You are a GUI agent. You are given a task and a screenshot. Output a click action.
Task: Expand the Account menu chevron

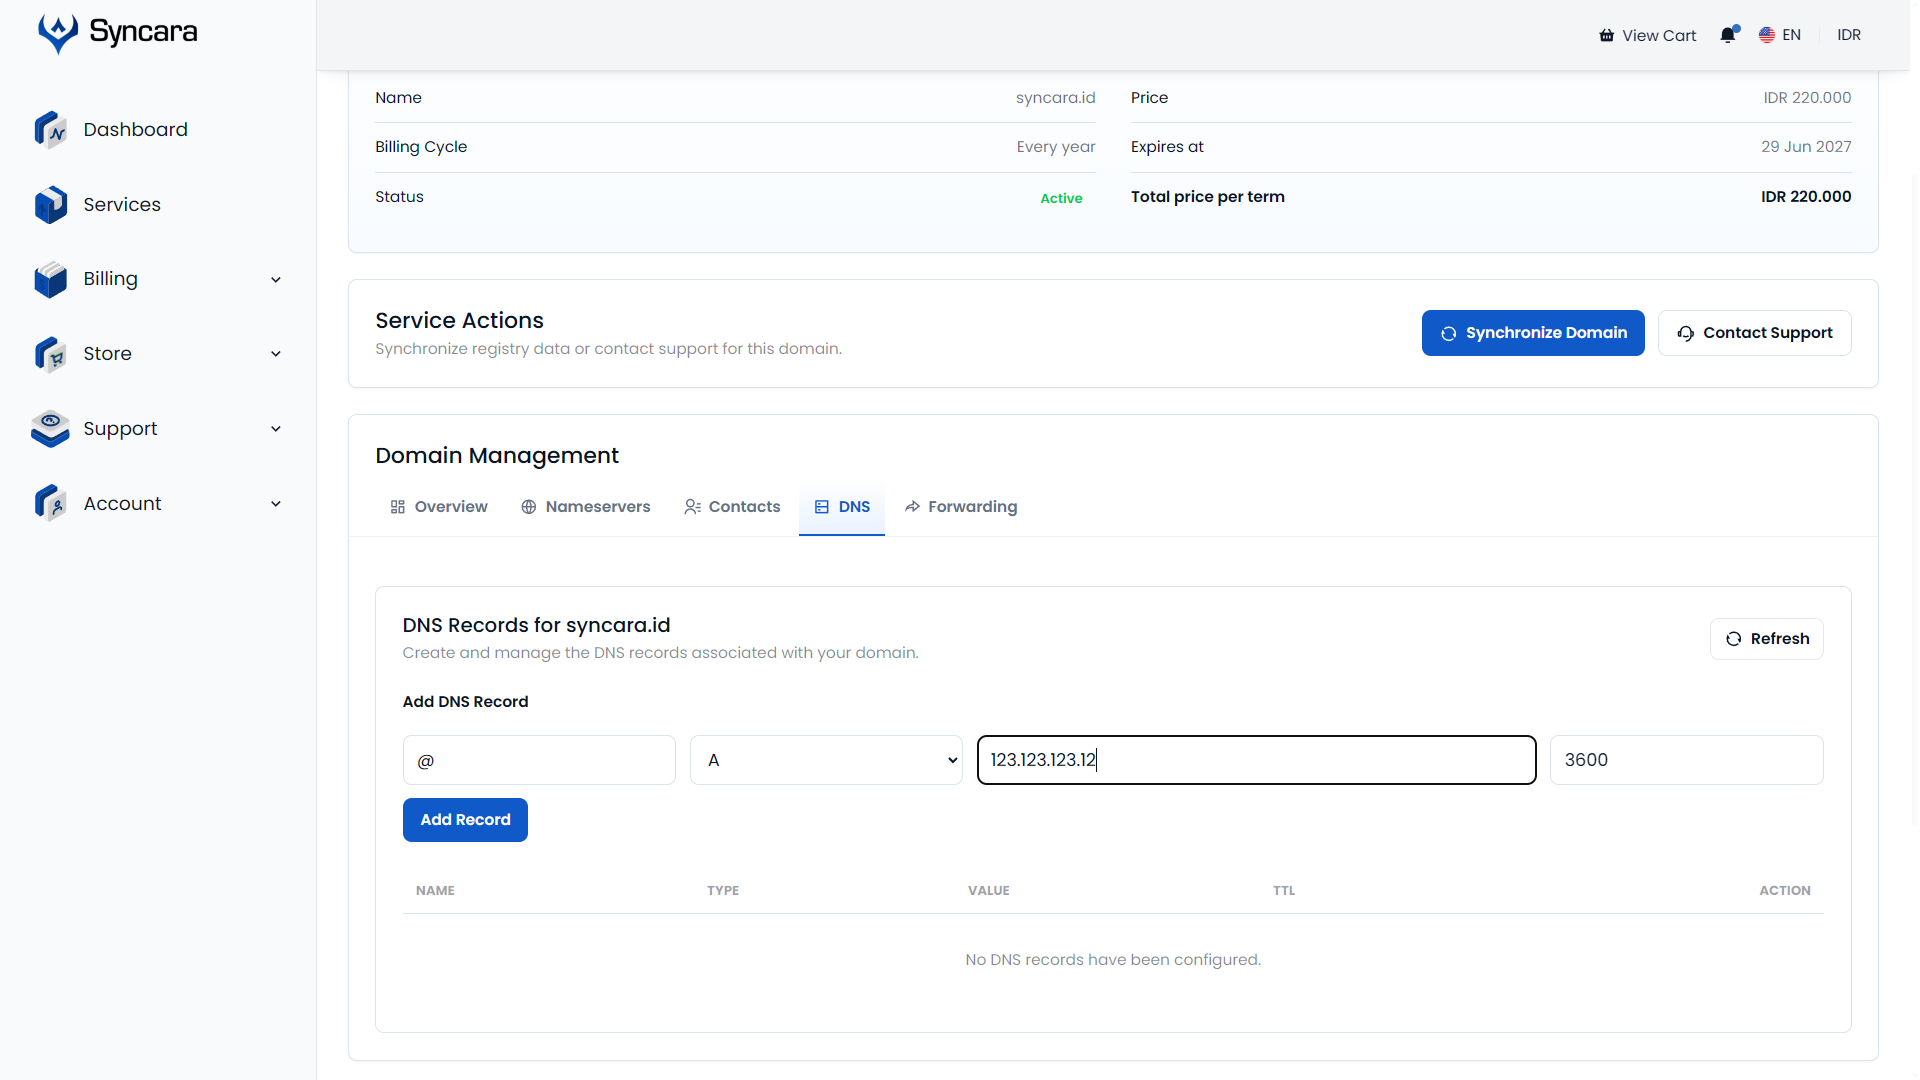(276, 504)
